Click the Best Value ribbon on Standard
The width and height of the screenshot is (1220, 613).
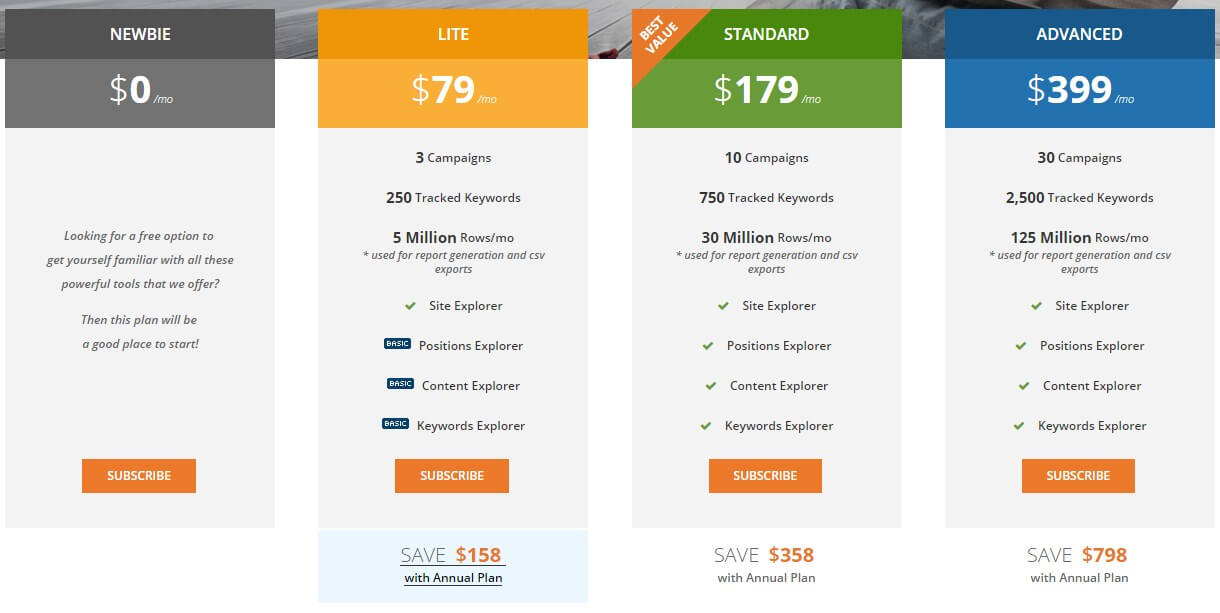tap(660, 38)
